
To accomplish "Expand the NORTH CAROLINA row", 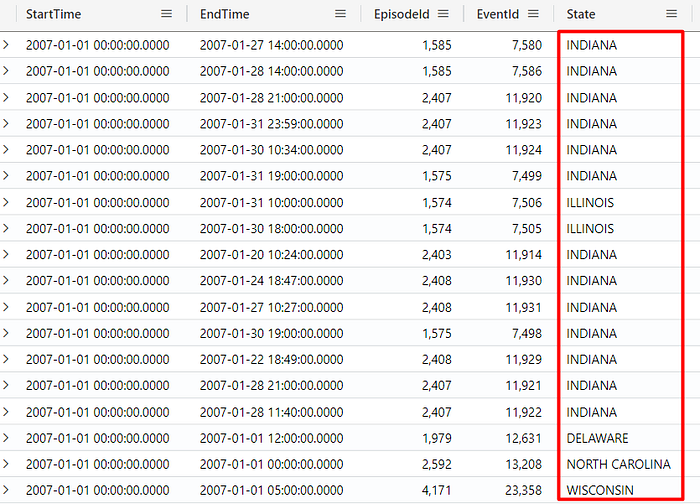I will (x=6, y=464).
